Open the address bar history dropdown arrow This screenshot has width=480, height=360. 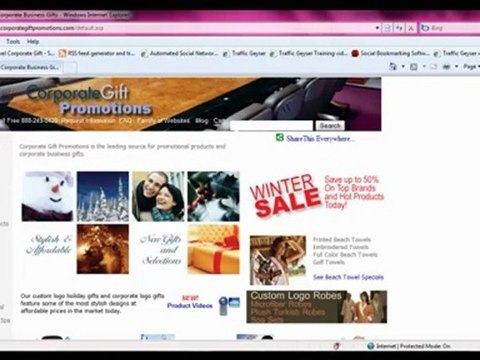[x=377, y=28]
